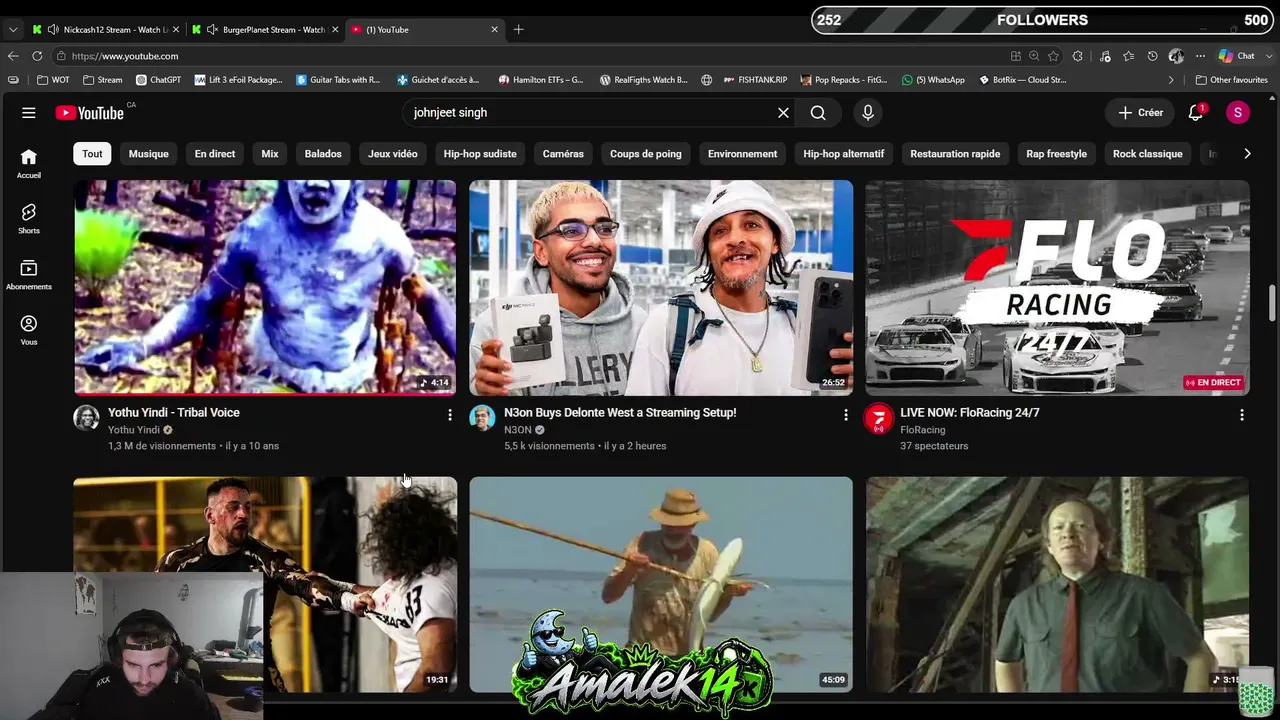This screenshot has height=720, width=1280.
Task: Switch to the Nickcash12 Stream tab
Action: [x=107, y=29]
